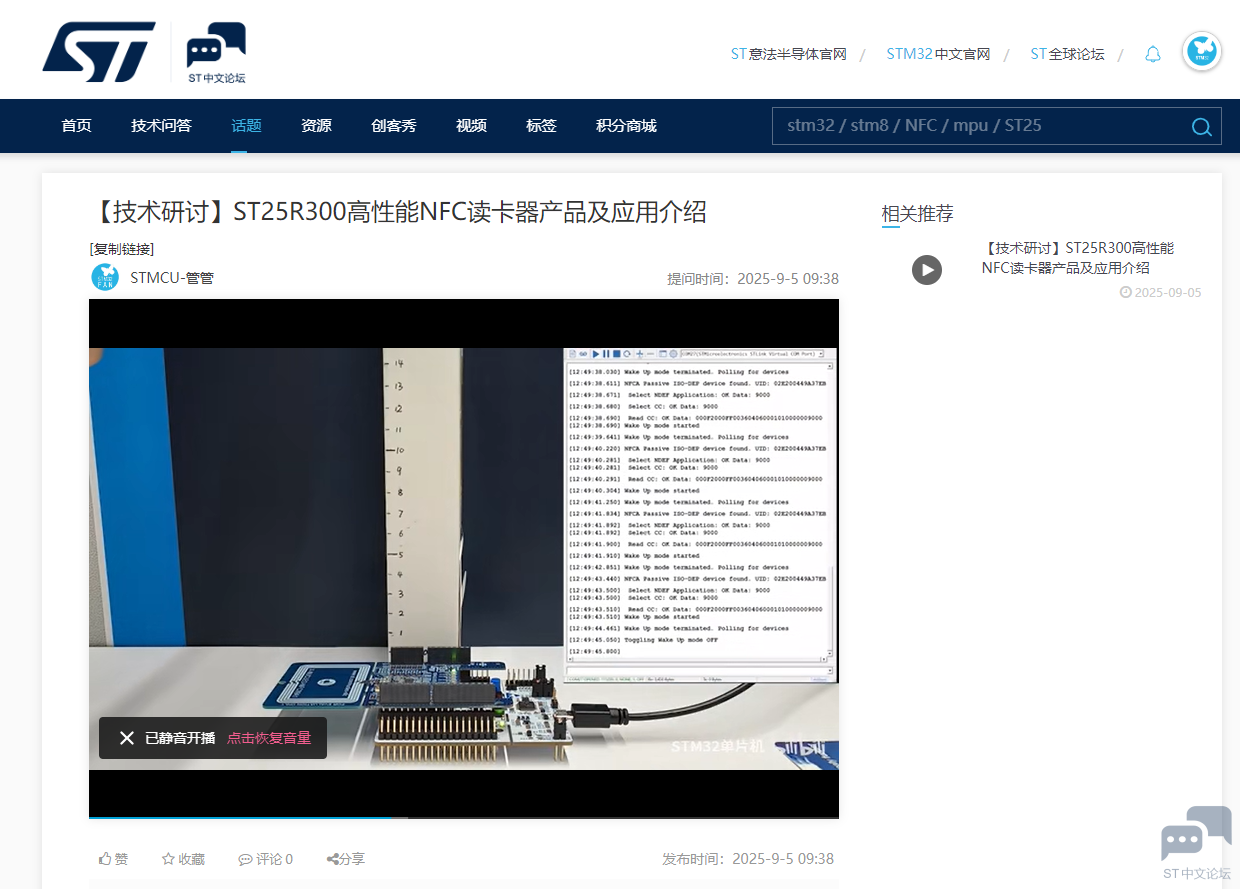Open the 资源 nav item
This screenshot has height=889, width=1240.
316,126
